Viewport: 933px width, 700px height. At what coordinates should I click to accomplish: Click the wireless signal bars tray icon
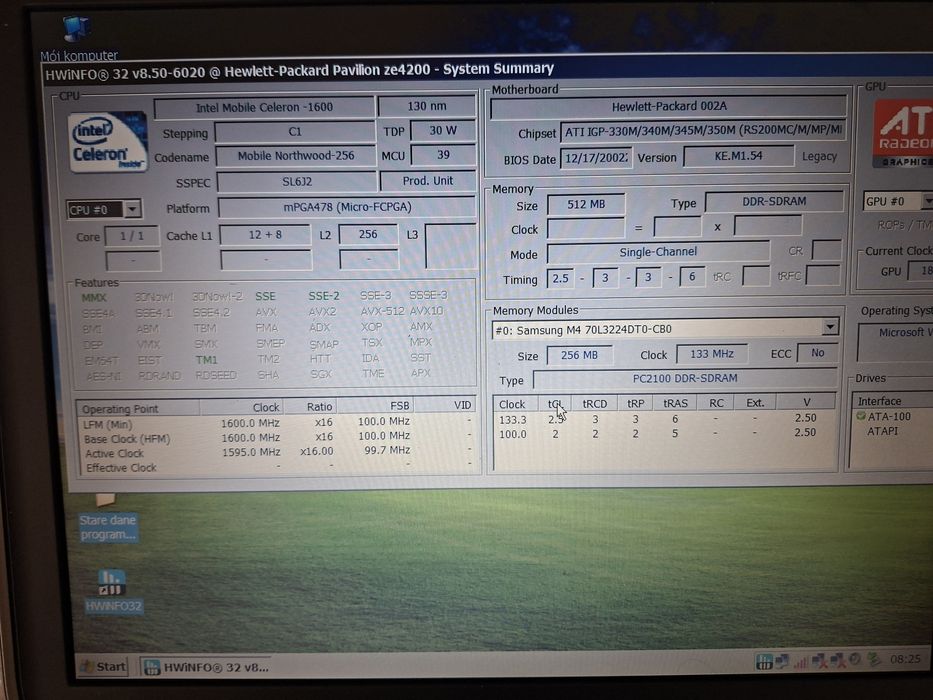(x=800, y=661)
